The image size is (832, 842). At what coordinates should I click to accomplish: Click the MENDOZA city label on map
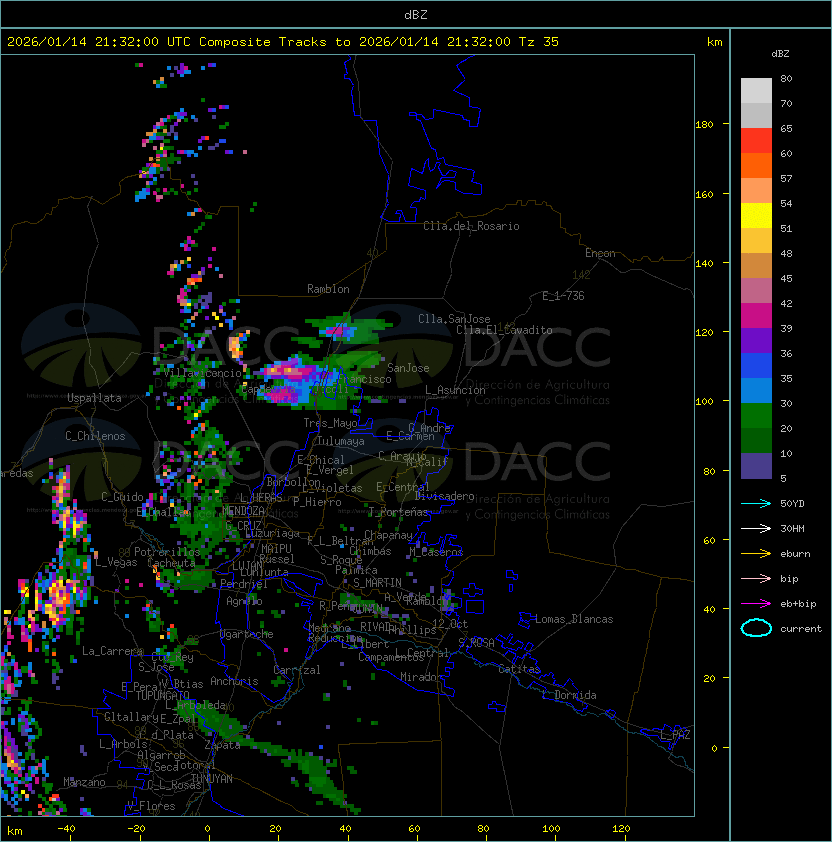coord(243,510)
